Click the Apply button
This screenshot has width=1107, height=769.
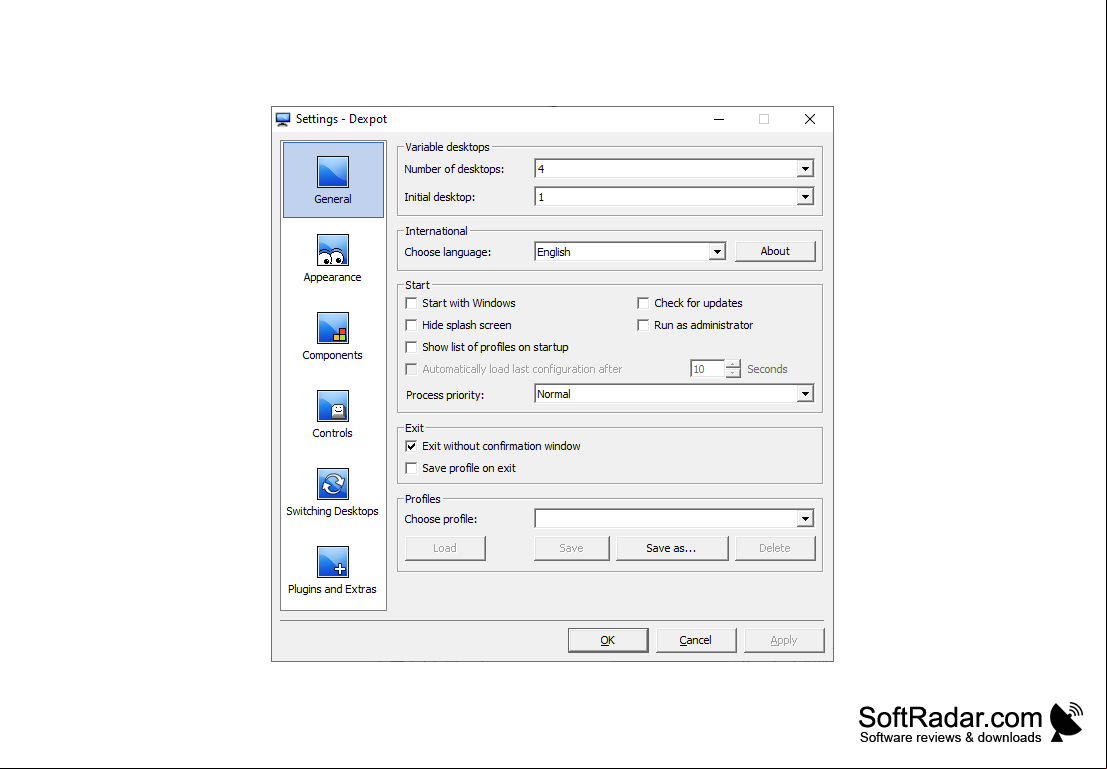tap(784, 640)
